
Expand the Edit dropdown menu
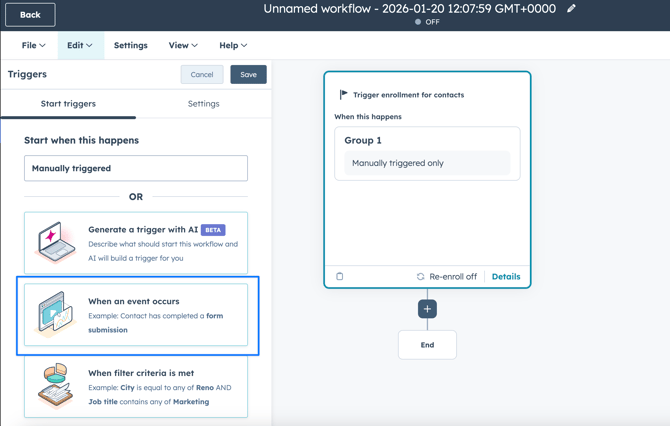coord(80,45)
